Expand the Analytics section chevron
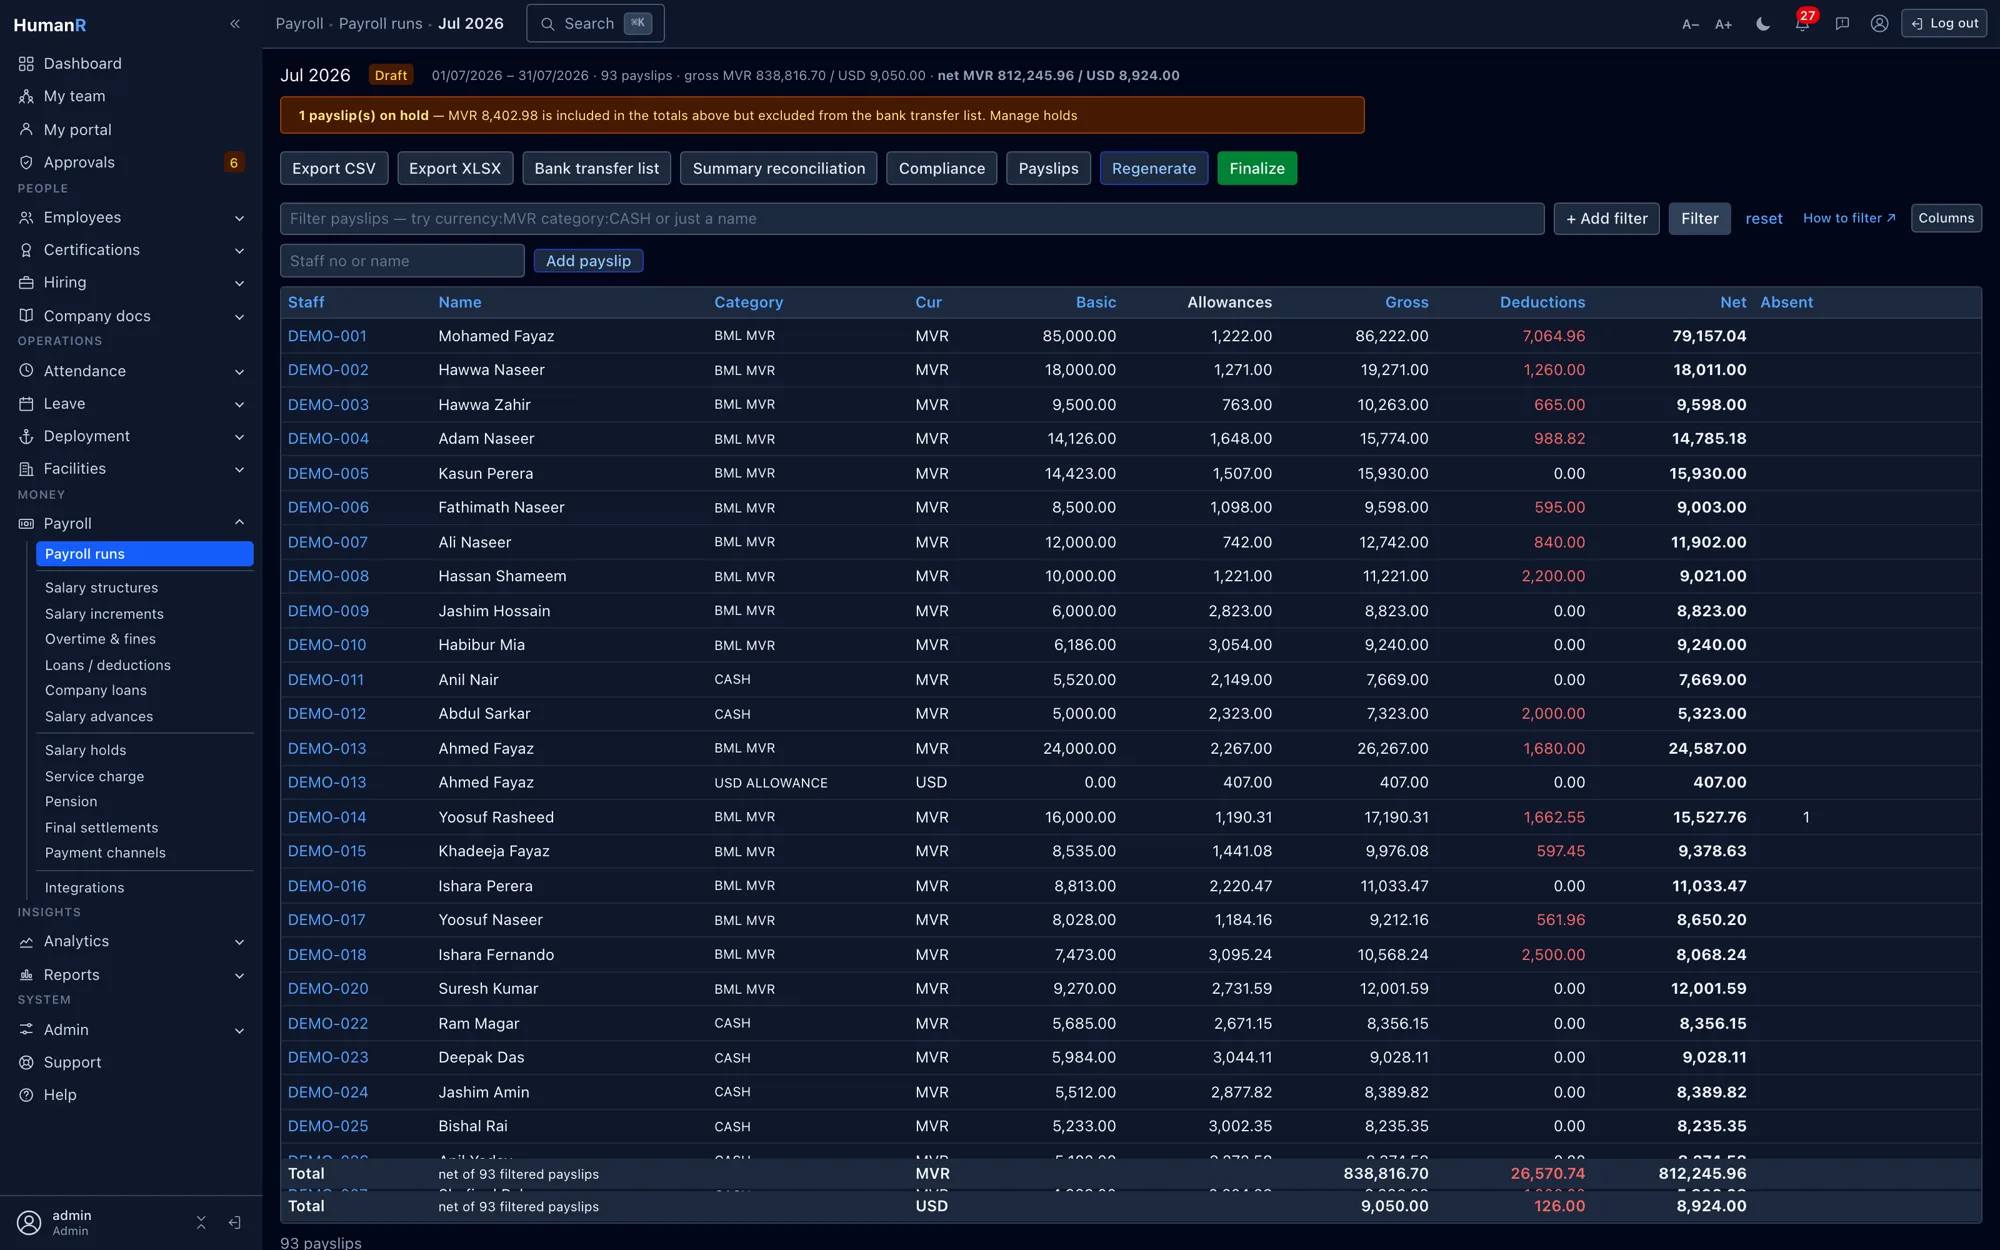 coord(239,942)
